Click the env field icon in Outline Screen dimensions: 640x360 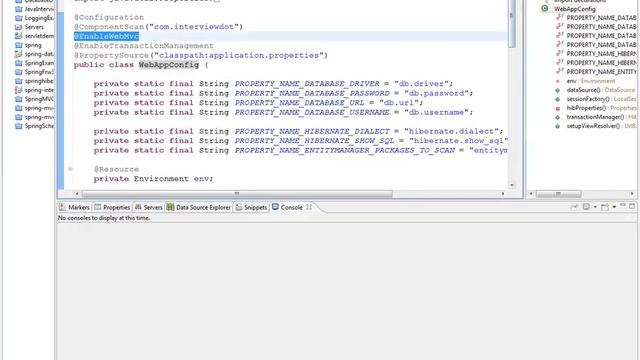[x=558, y=81]
